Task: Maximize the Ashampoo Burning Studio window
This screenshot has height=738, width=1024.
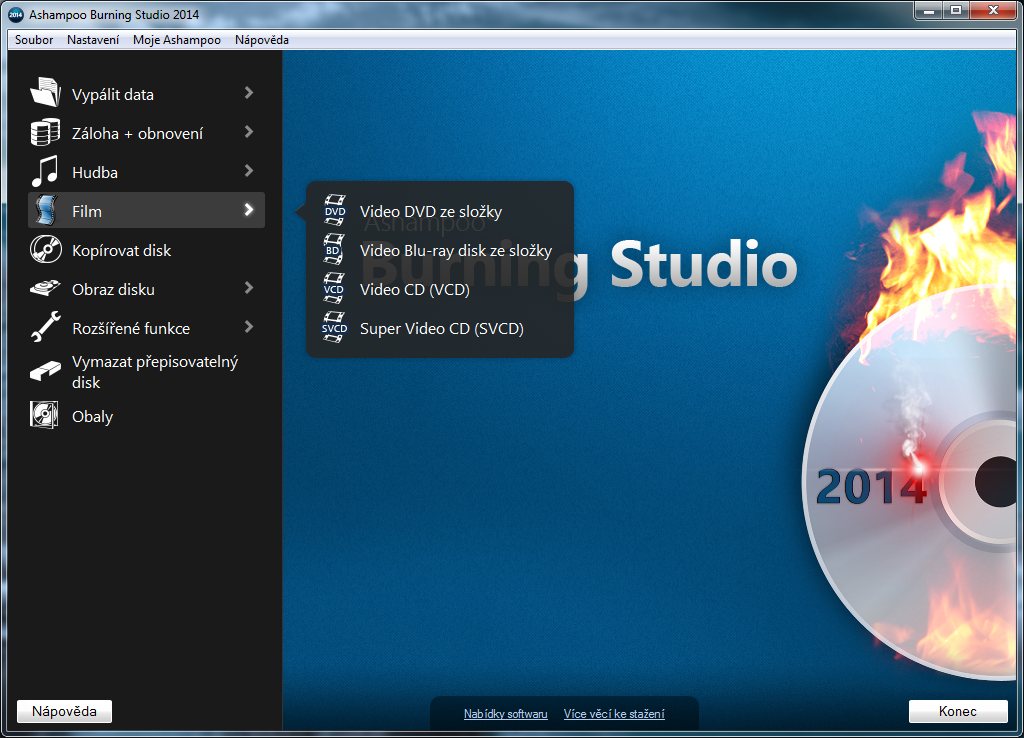Action: click(x=955, y=10)
